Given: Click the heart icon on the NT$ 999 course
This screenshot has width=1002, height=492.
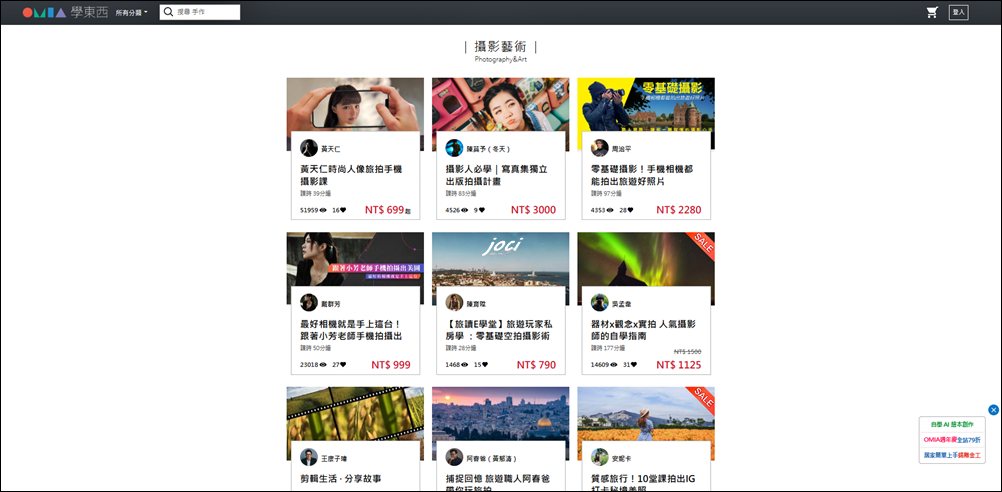Looking at the screenshot, I should [x=343, y=365].
